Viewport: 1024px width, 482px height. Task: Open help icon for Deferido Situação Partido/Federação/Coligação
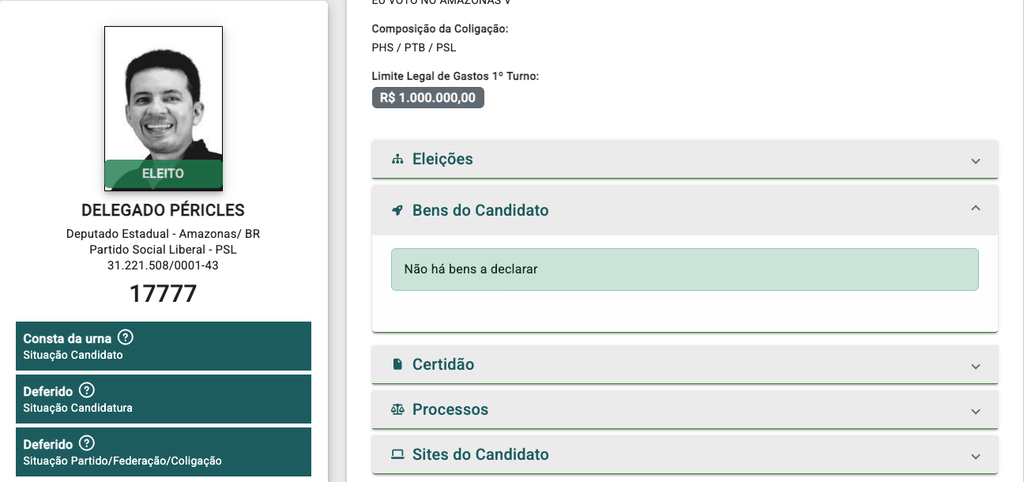[x=86, y=443]
